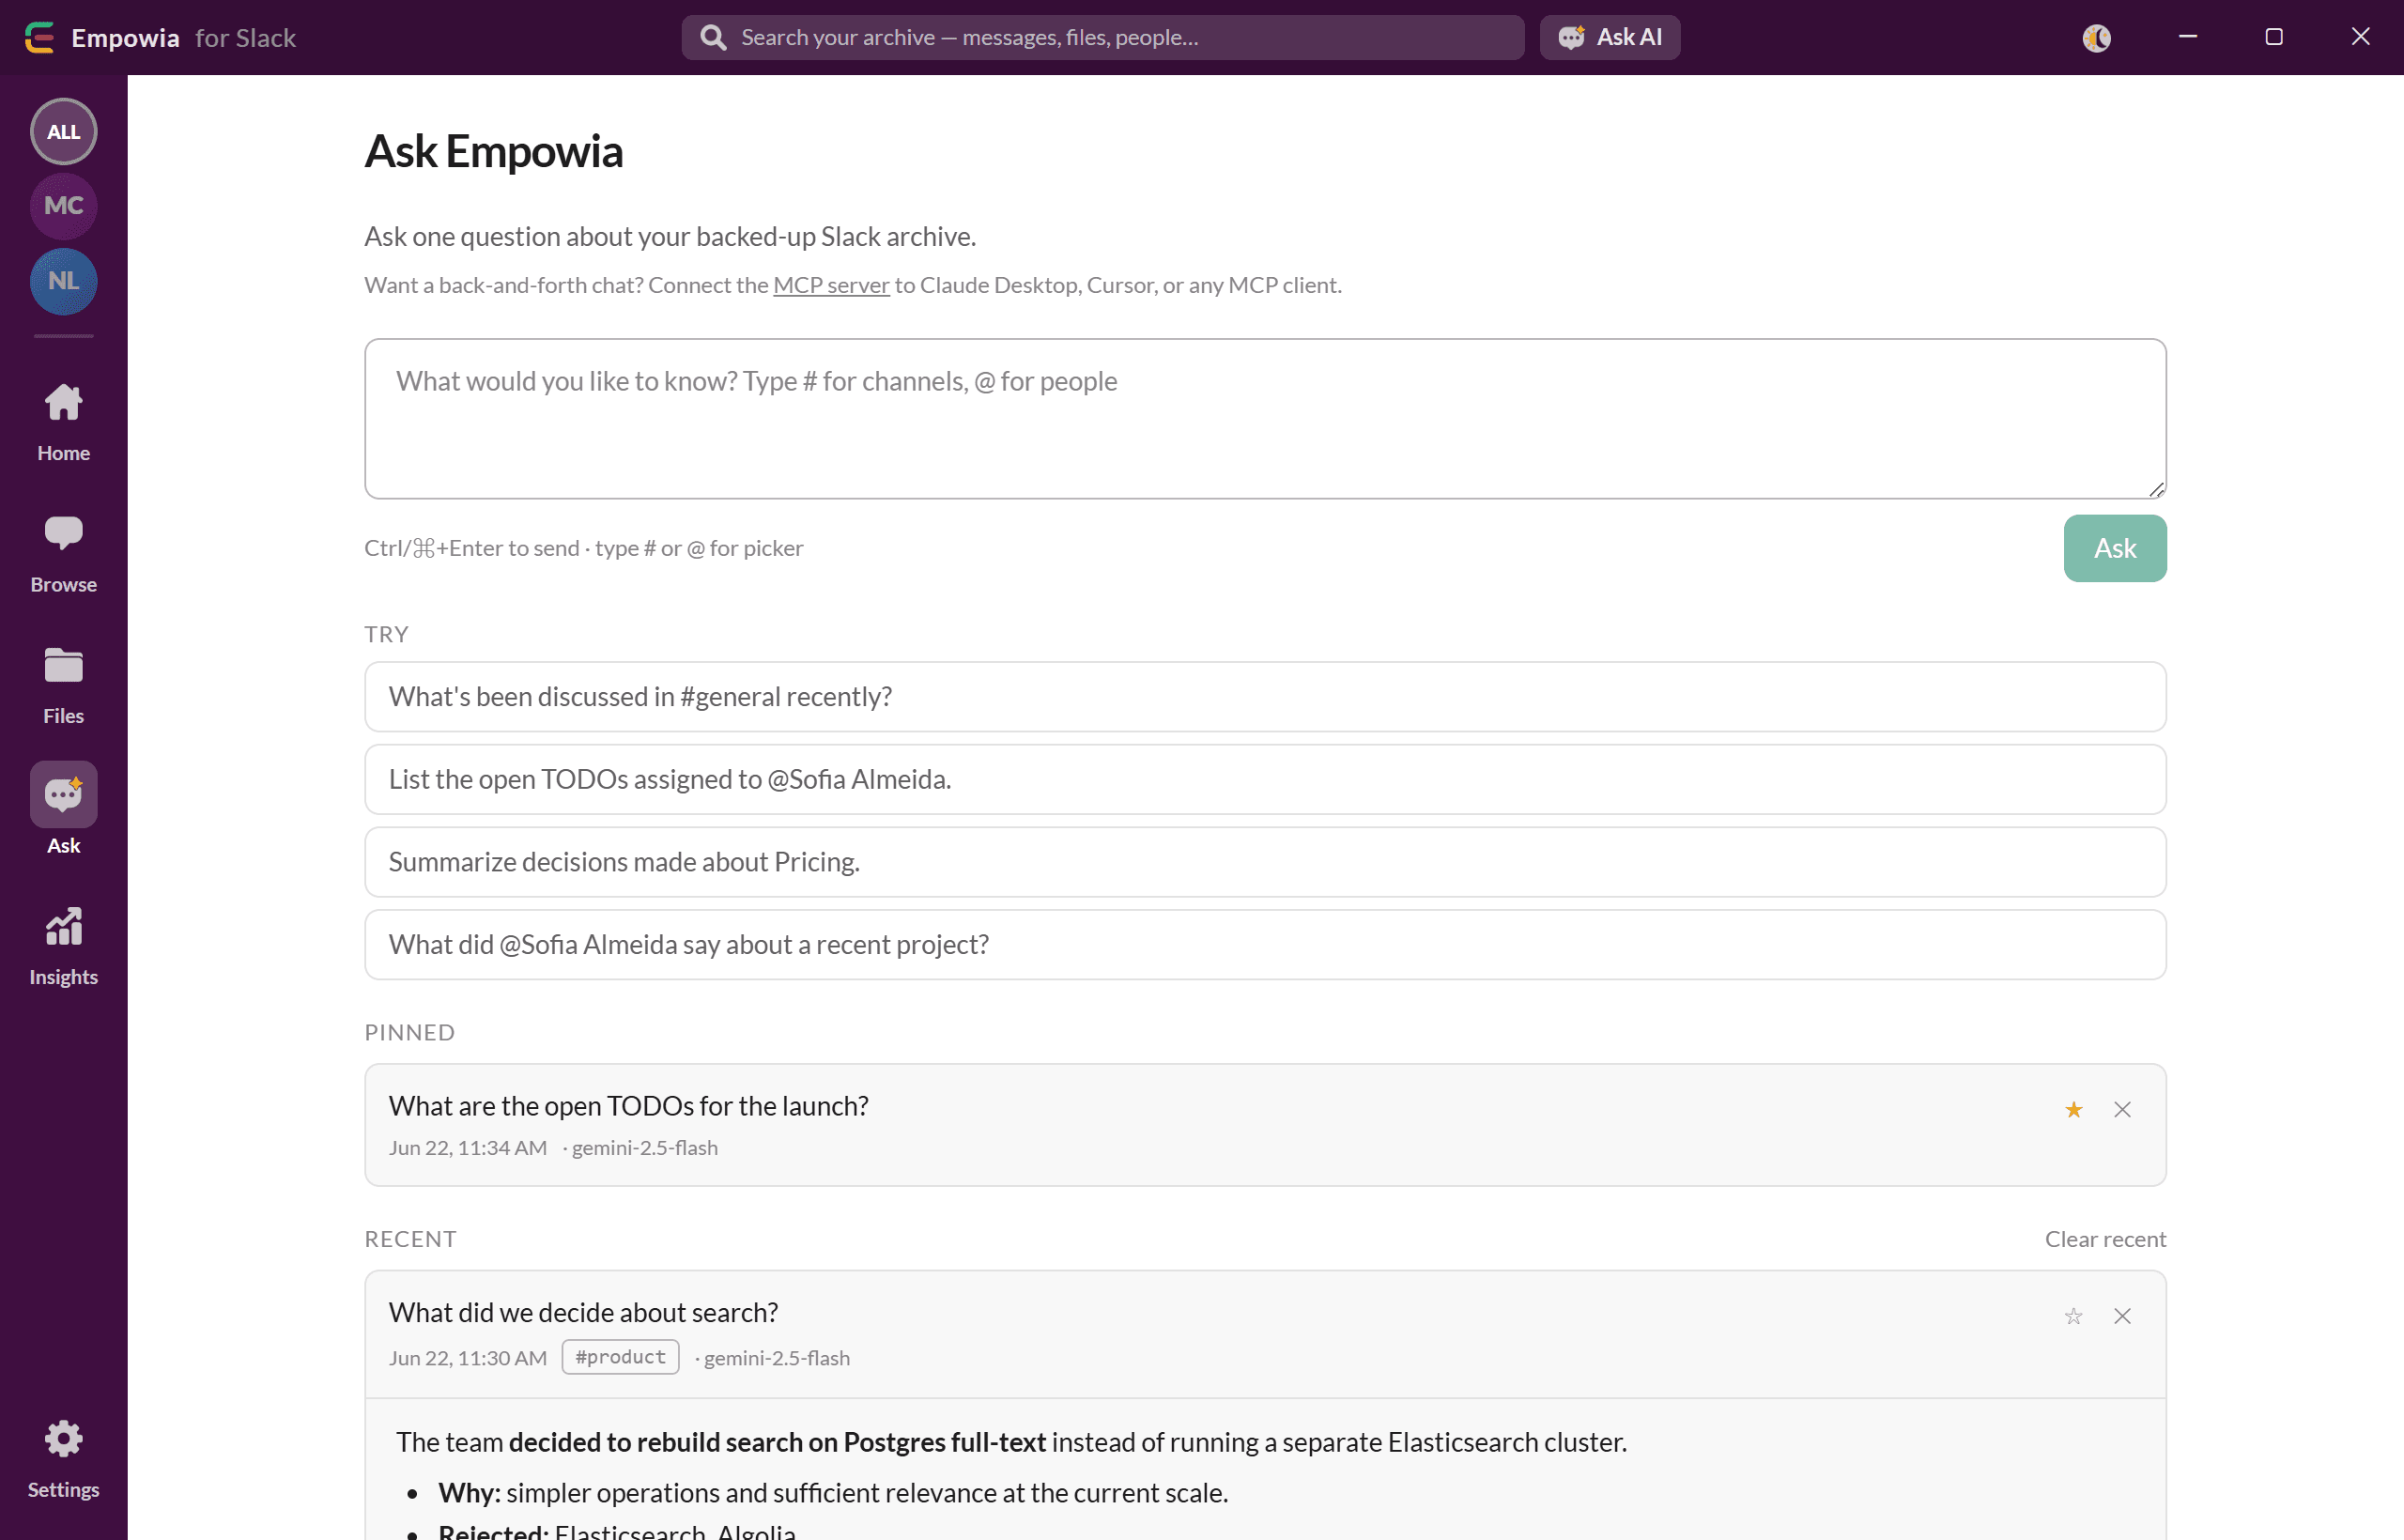Pin the search decision question star

(x=2074, y=1316)
